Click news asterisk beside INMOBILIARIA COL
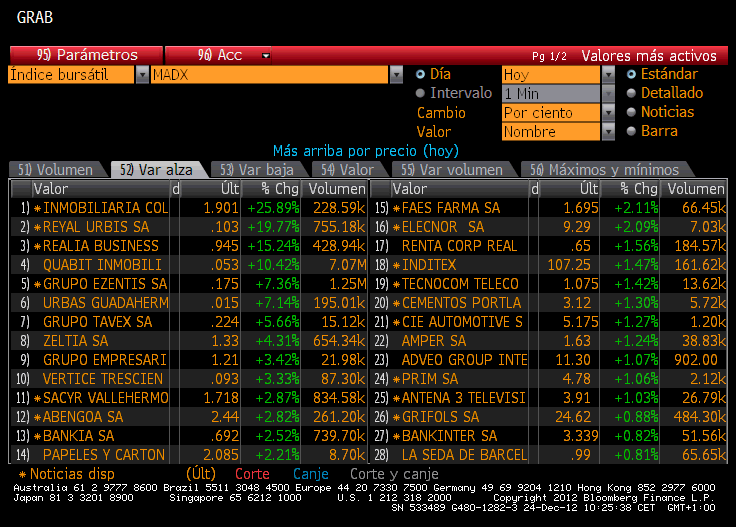Screen dimensions: 736x527 [x=37, y=208]
